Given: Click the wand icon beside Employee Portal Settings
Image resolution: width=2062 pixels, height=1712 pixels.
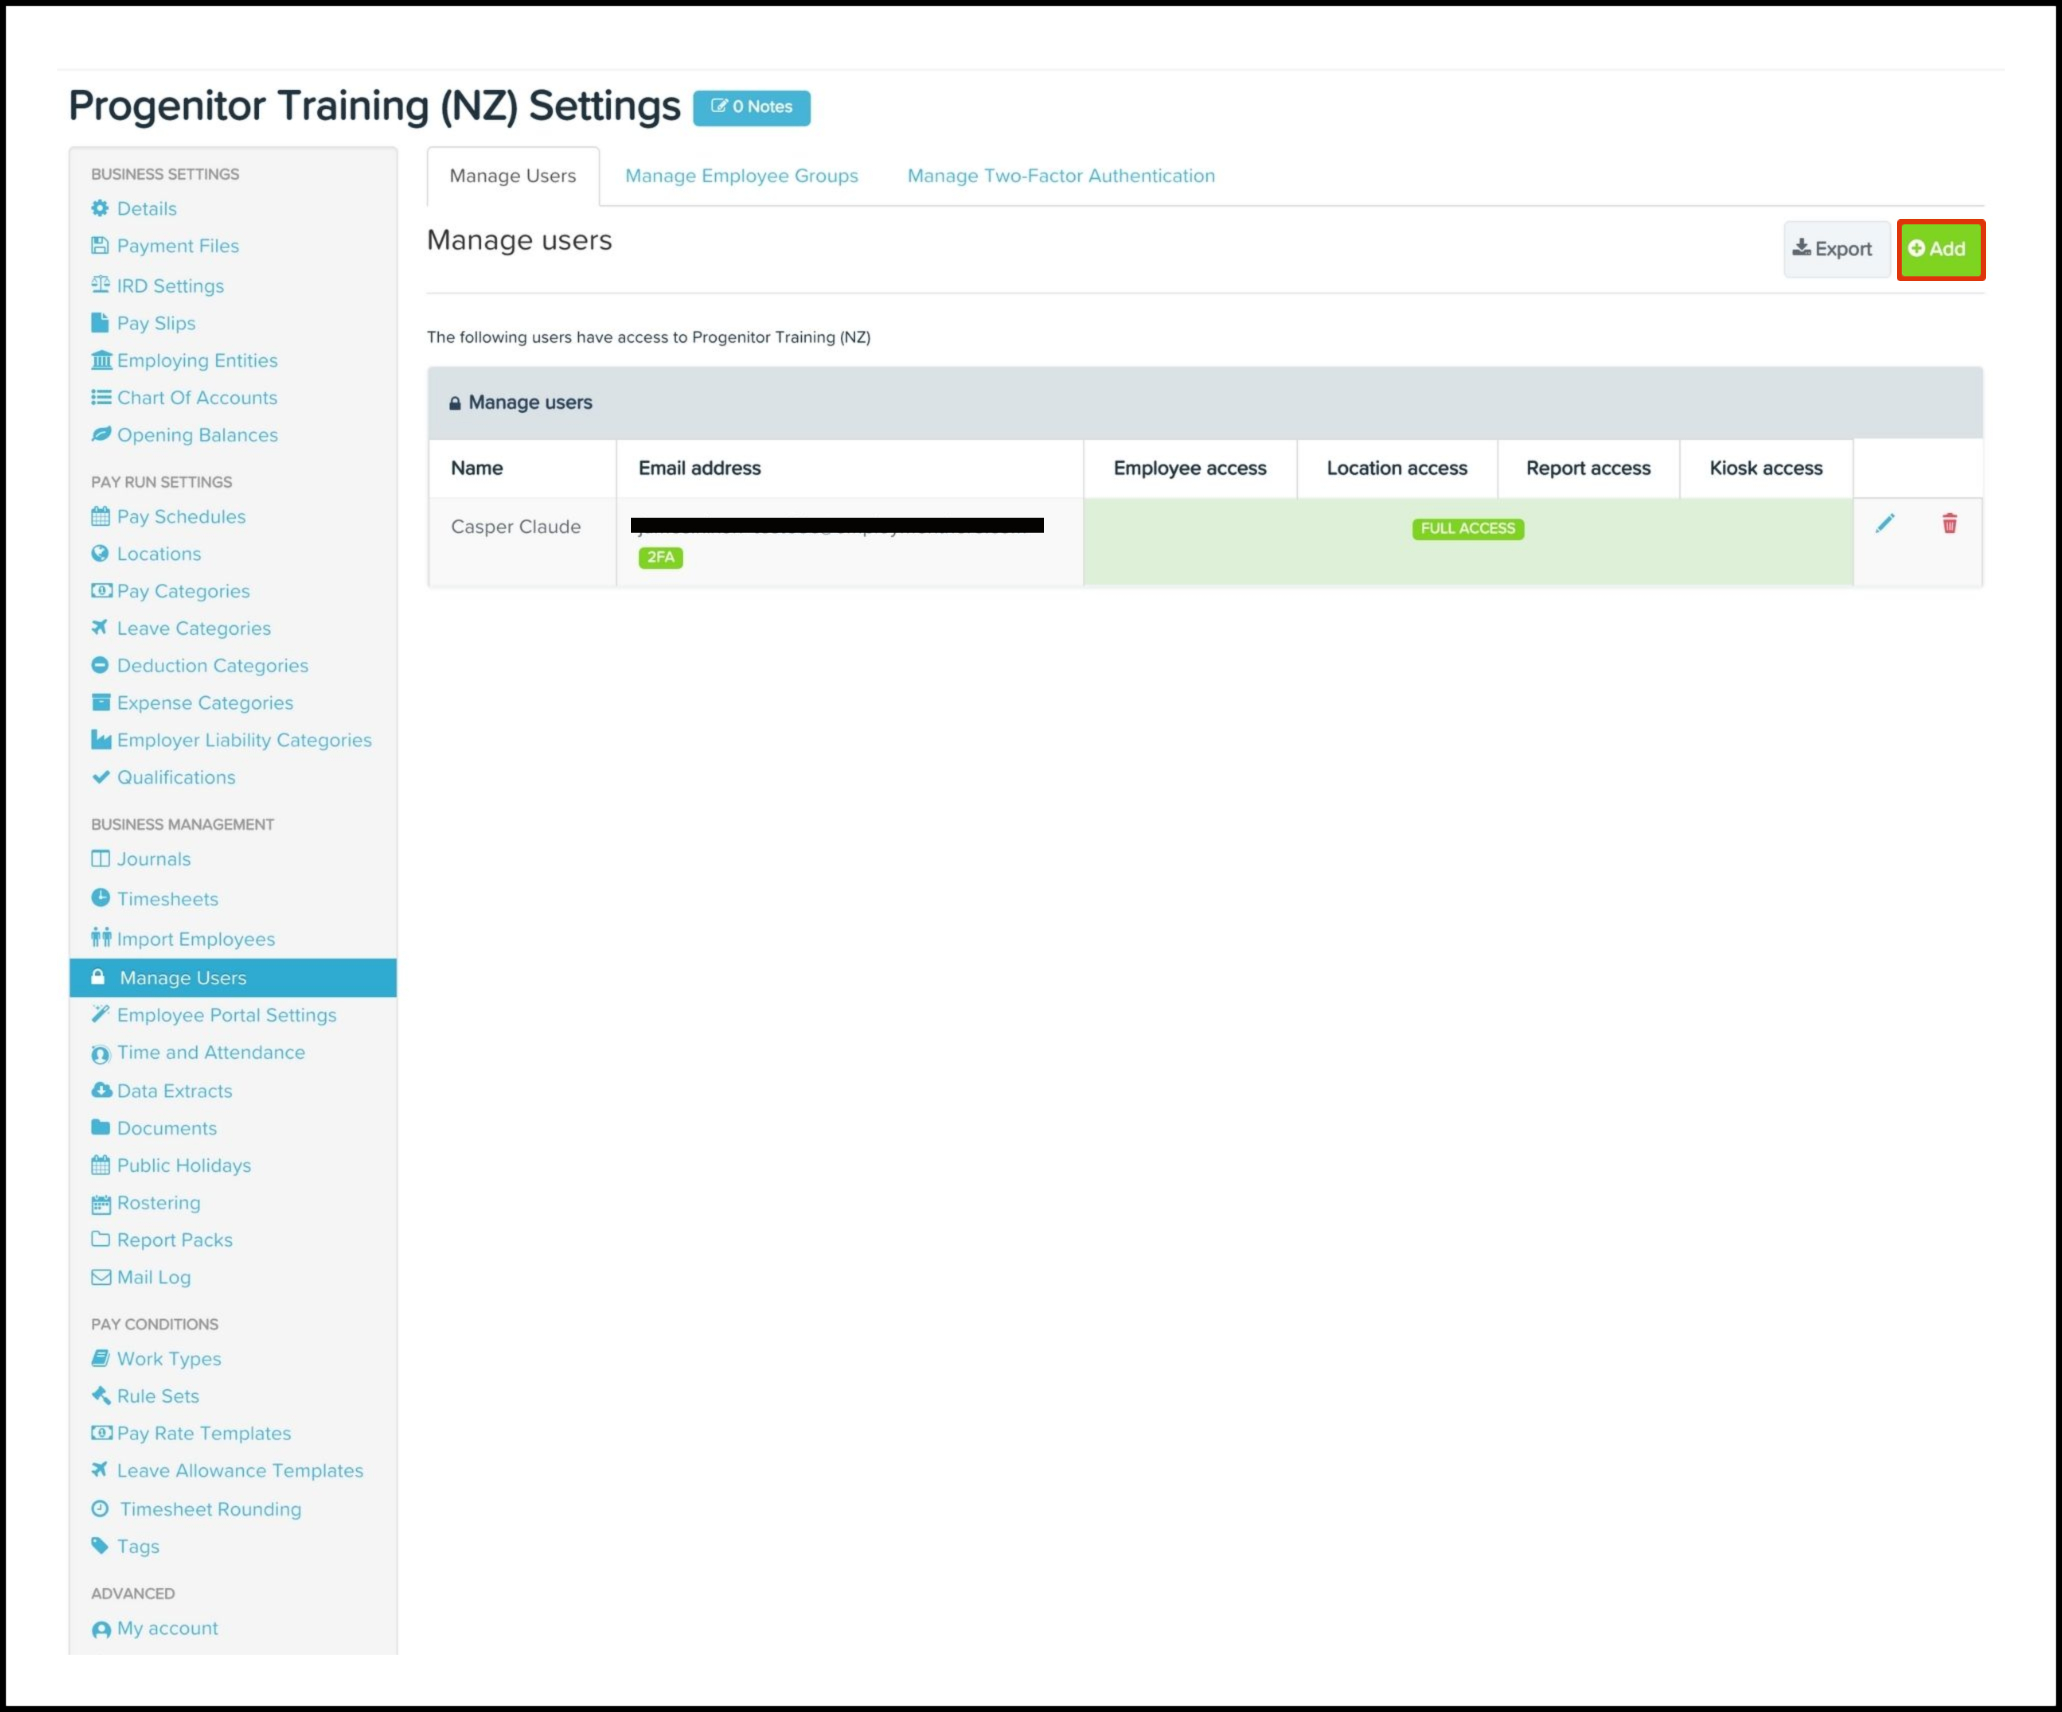Looking at the screenshot, I should pyautogui.click(x=100, y=1014).
